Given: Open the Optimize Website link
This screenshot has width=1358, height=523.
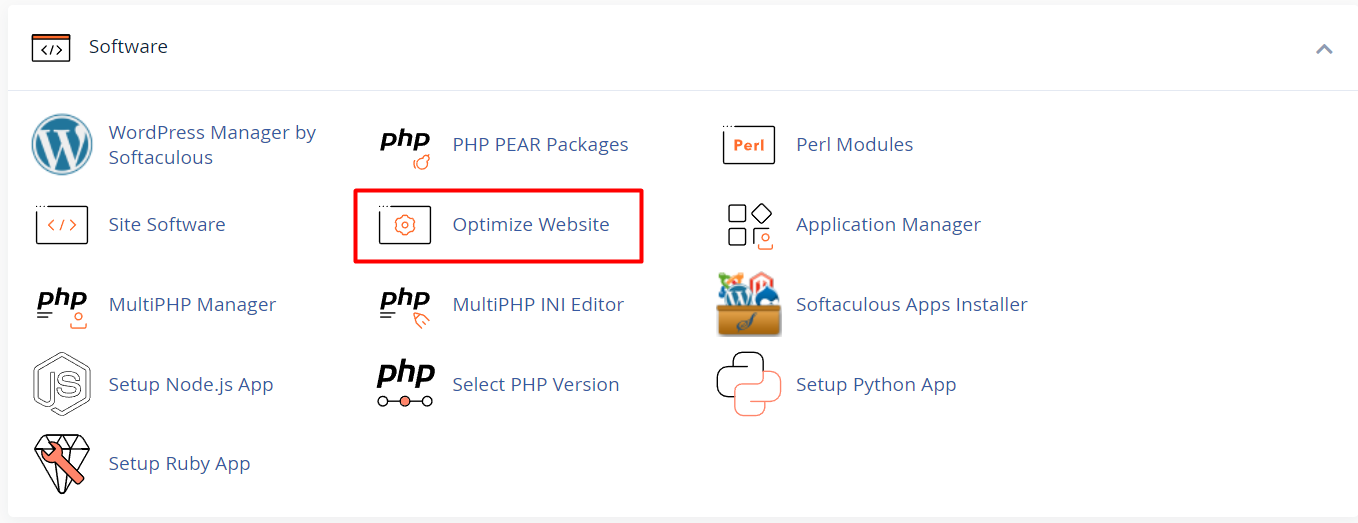Looking at the screenshot, I should pyautogui.click(x=531, y=225).
